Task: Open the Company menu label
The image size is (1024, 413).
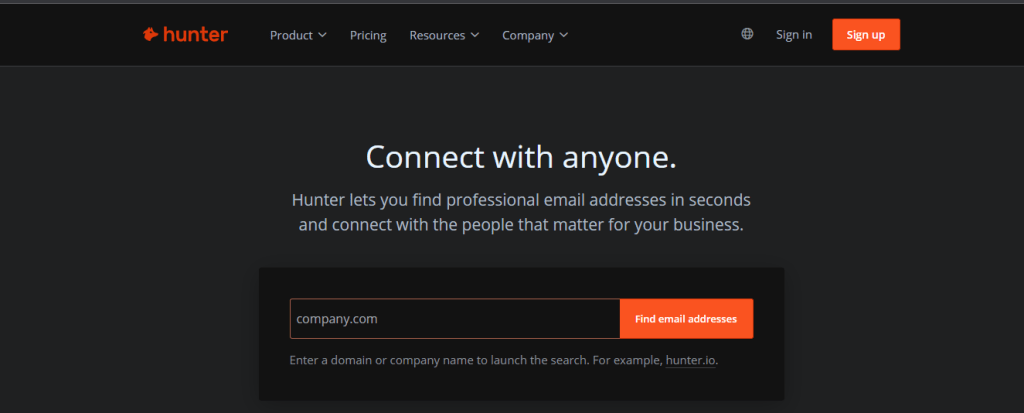Action: click(x=528, y=35)
